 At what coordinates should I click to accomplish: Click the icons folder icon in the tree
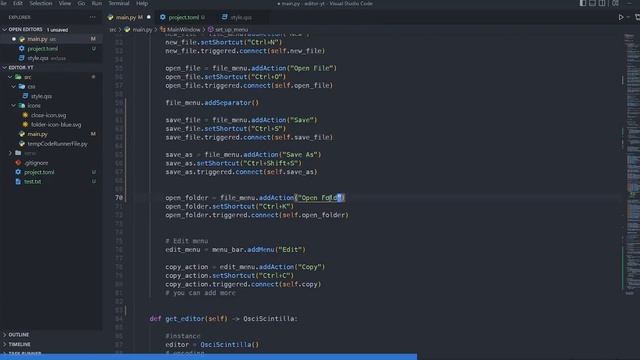pos(22,105)
